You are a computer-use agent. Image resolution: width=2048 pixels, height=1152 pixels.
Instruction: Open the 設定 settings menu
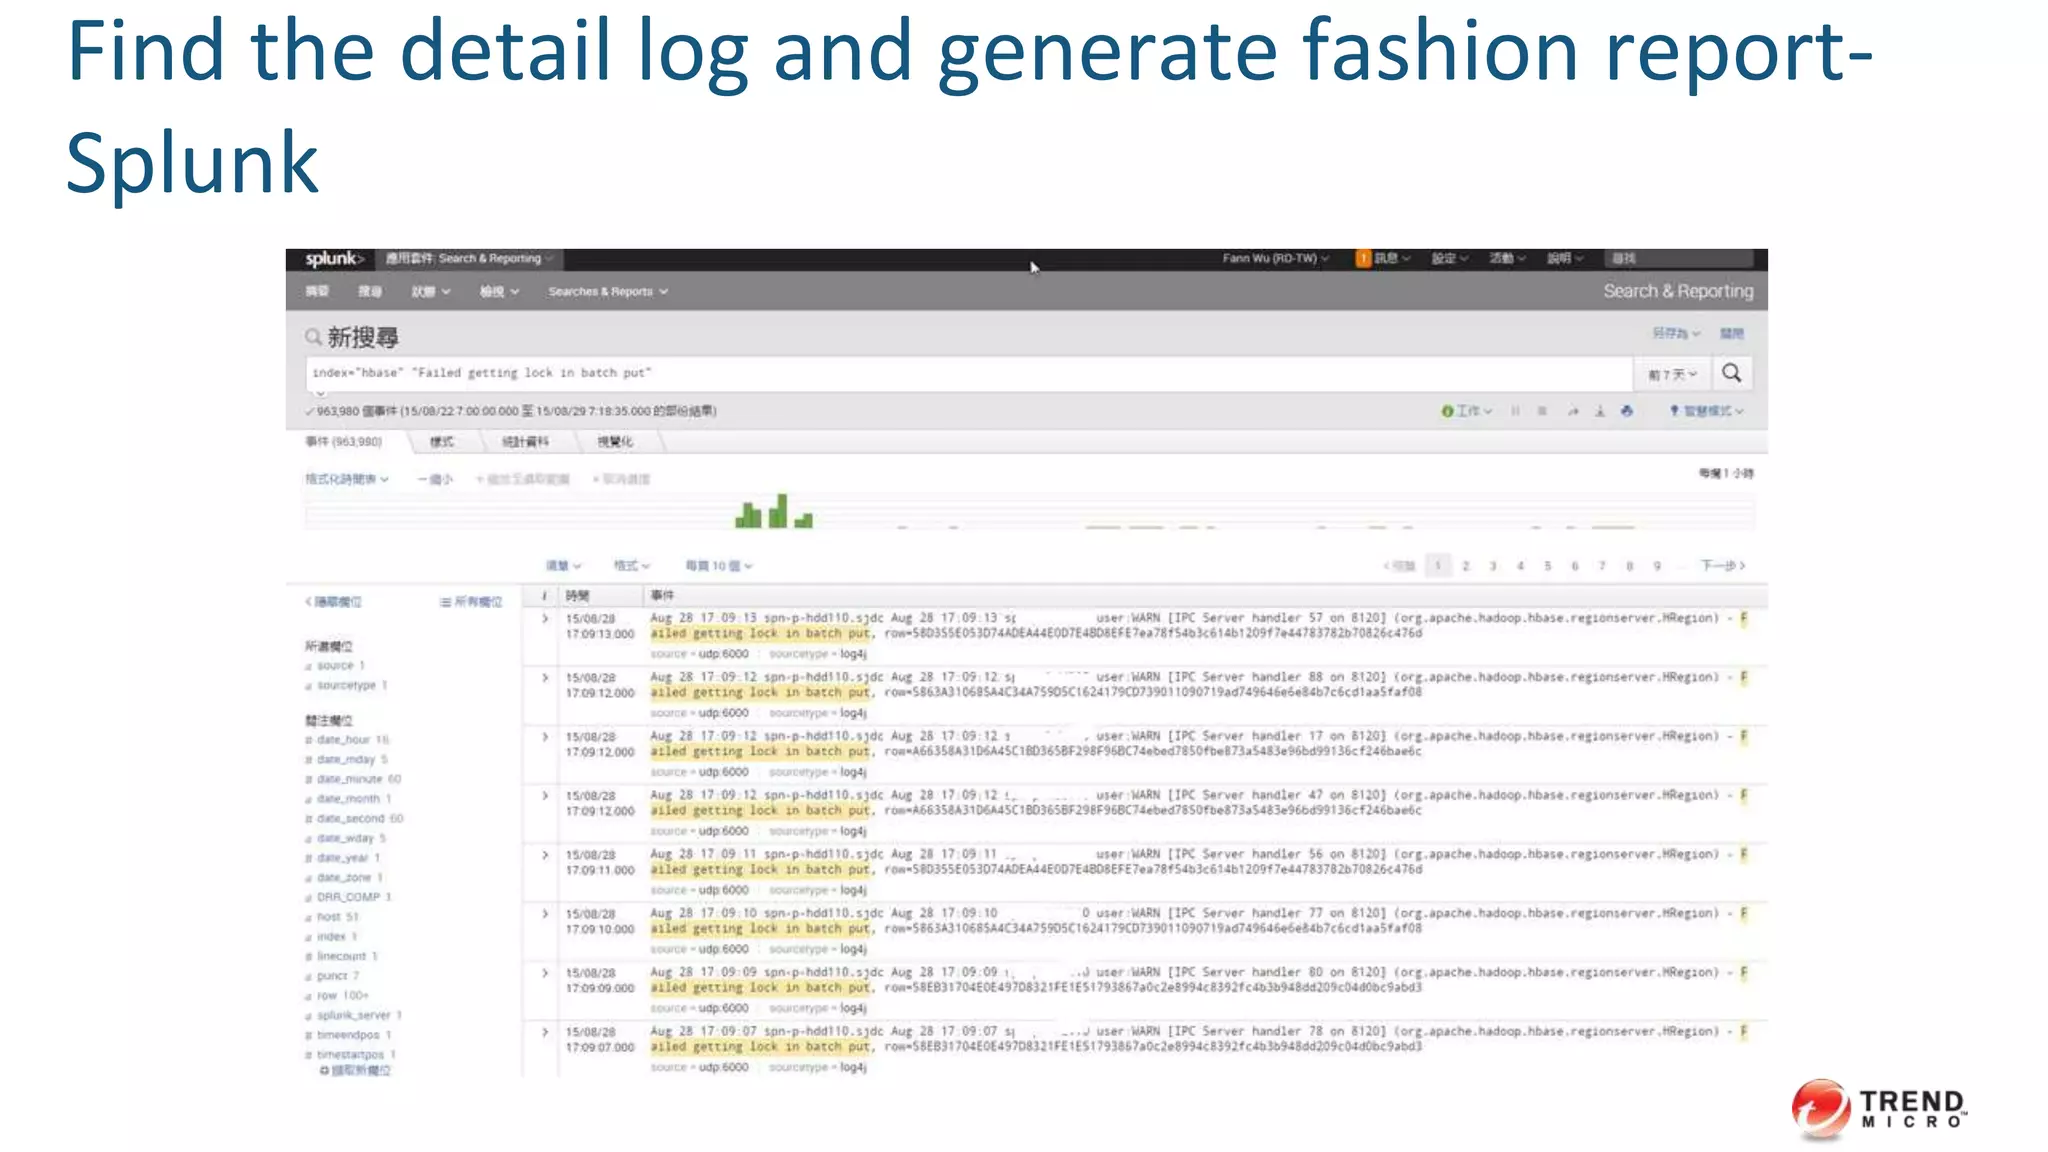click(1450, 258)
